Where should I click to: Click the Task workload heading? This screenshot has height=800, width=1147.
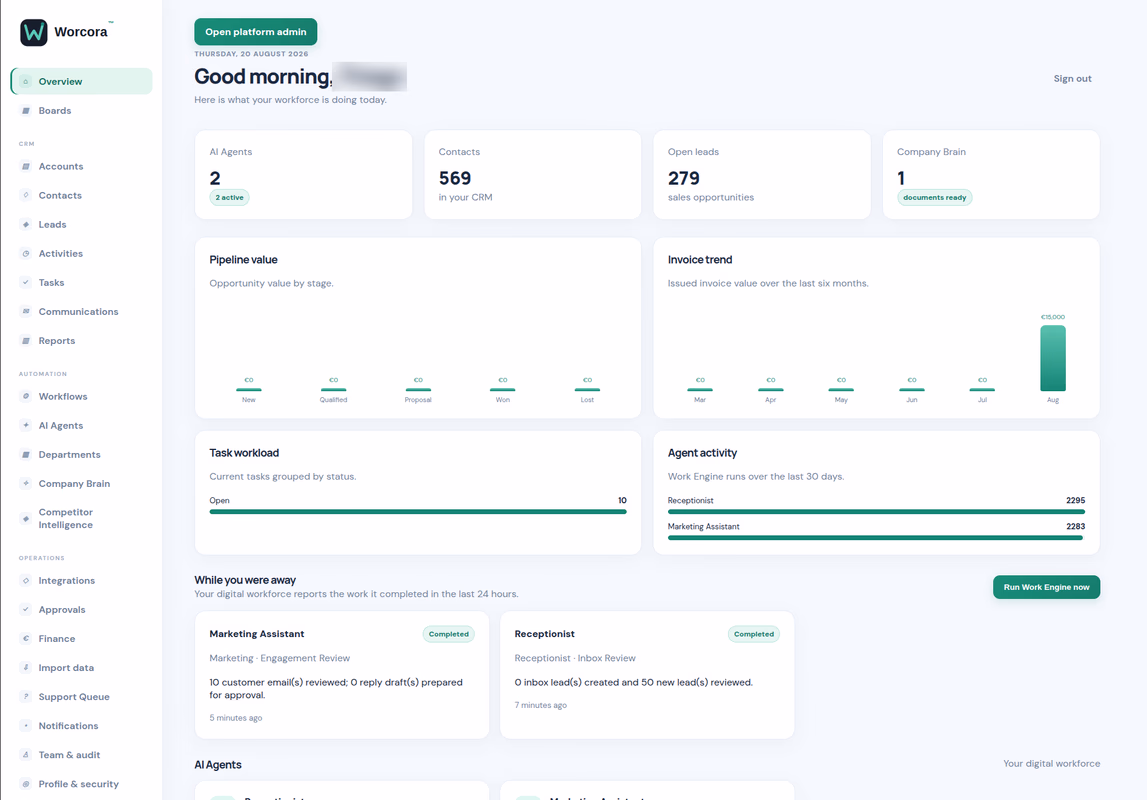[x=244, y=453]
